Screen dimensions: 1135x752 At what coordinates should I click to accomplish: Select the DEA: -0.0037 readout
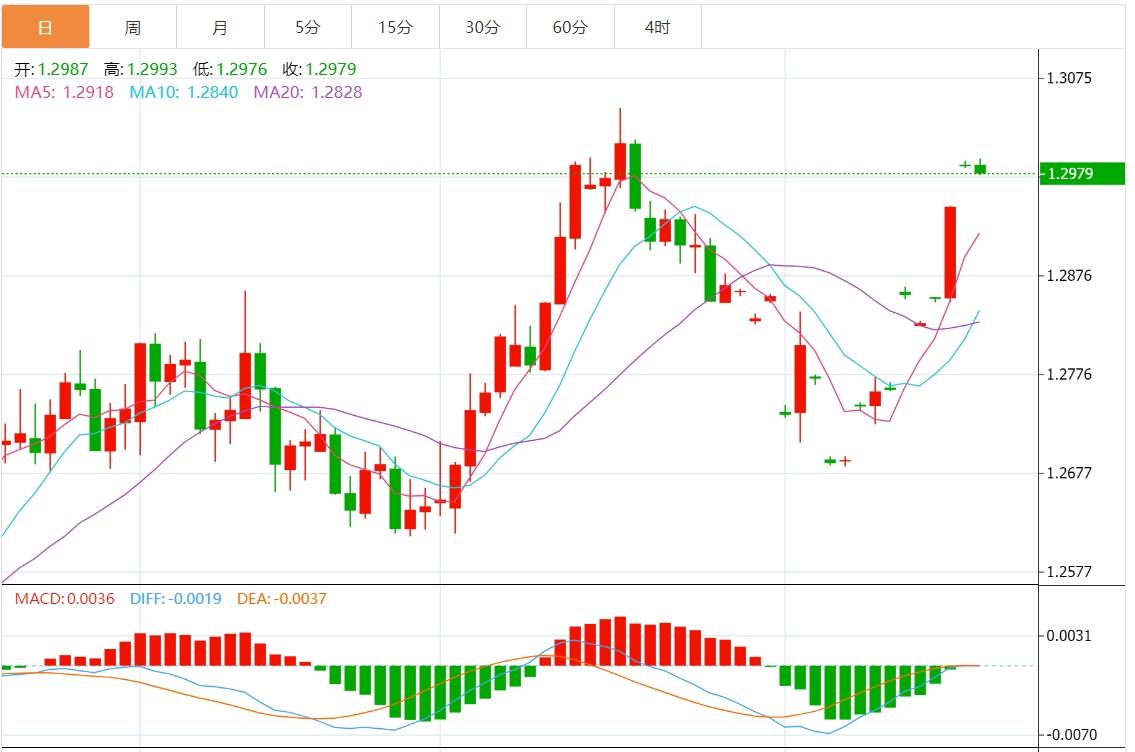281,599
